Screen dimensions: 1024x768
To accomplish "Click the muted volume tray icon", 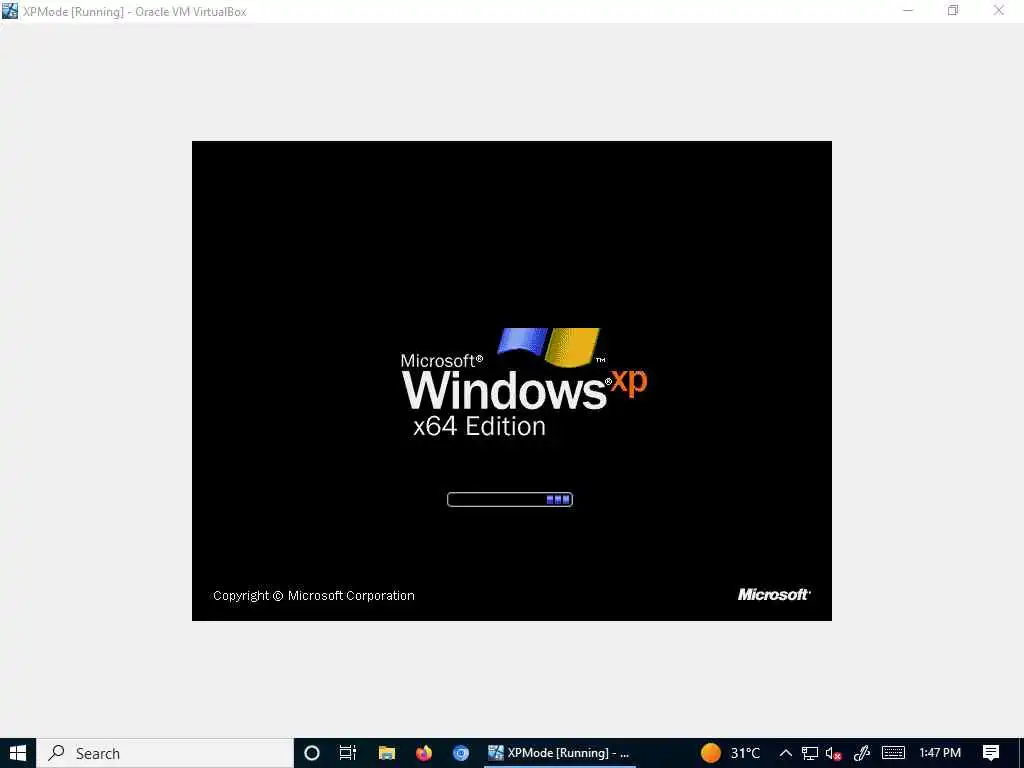I will (x=833, y=753).
